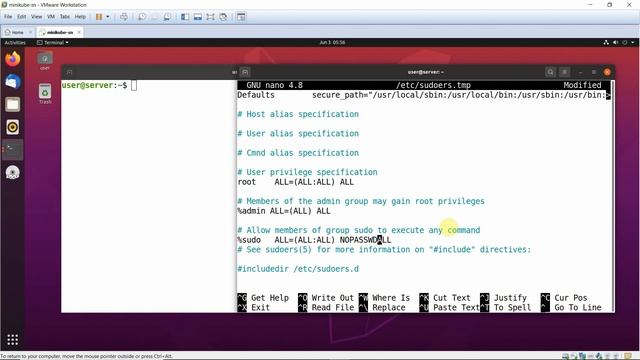Click the '# User privilege specification' comment

[x=308, y=172]
